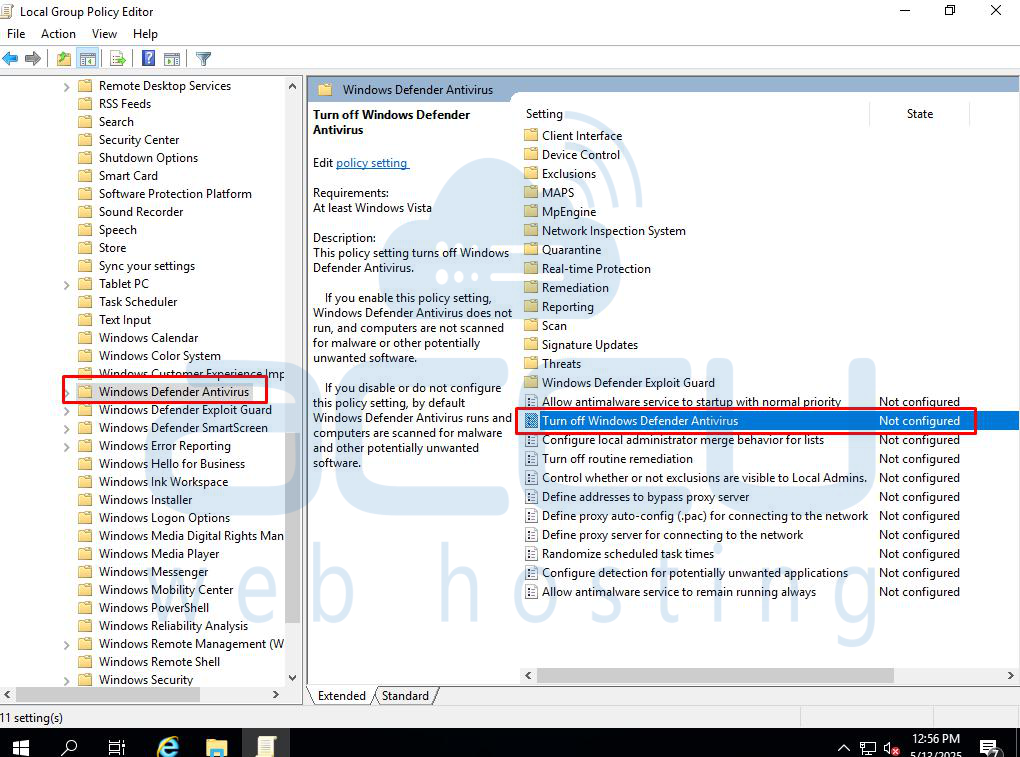The width and height of the screenshot is (1020, 757).
Task: Show hidden icons with the tray chevron
Action: (x=844, y=748)
